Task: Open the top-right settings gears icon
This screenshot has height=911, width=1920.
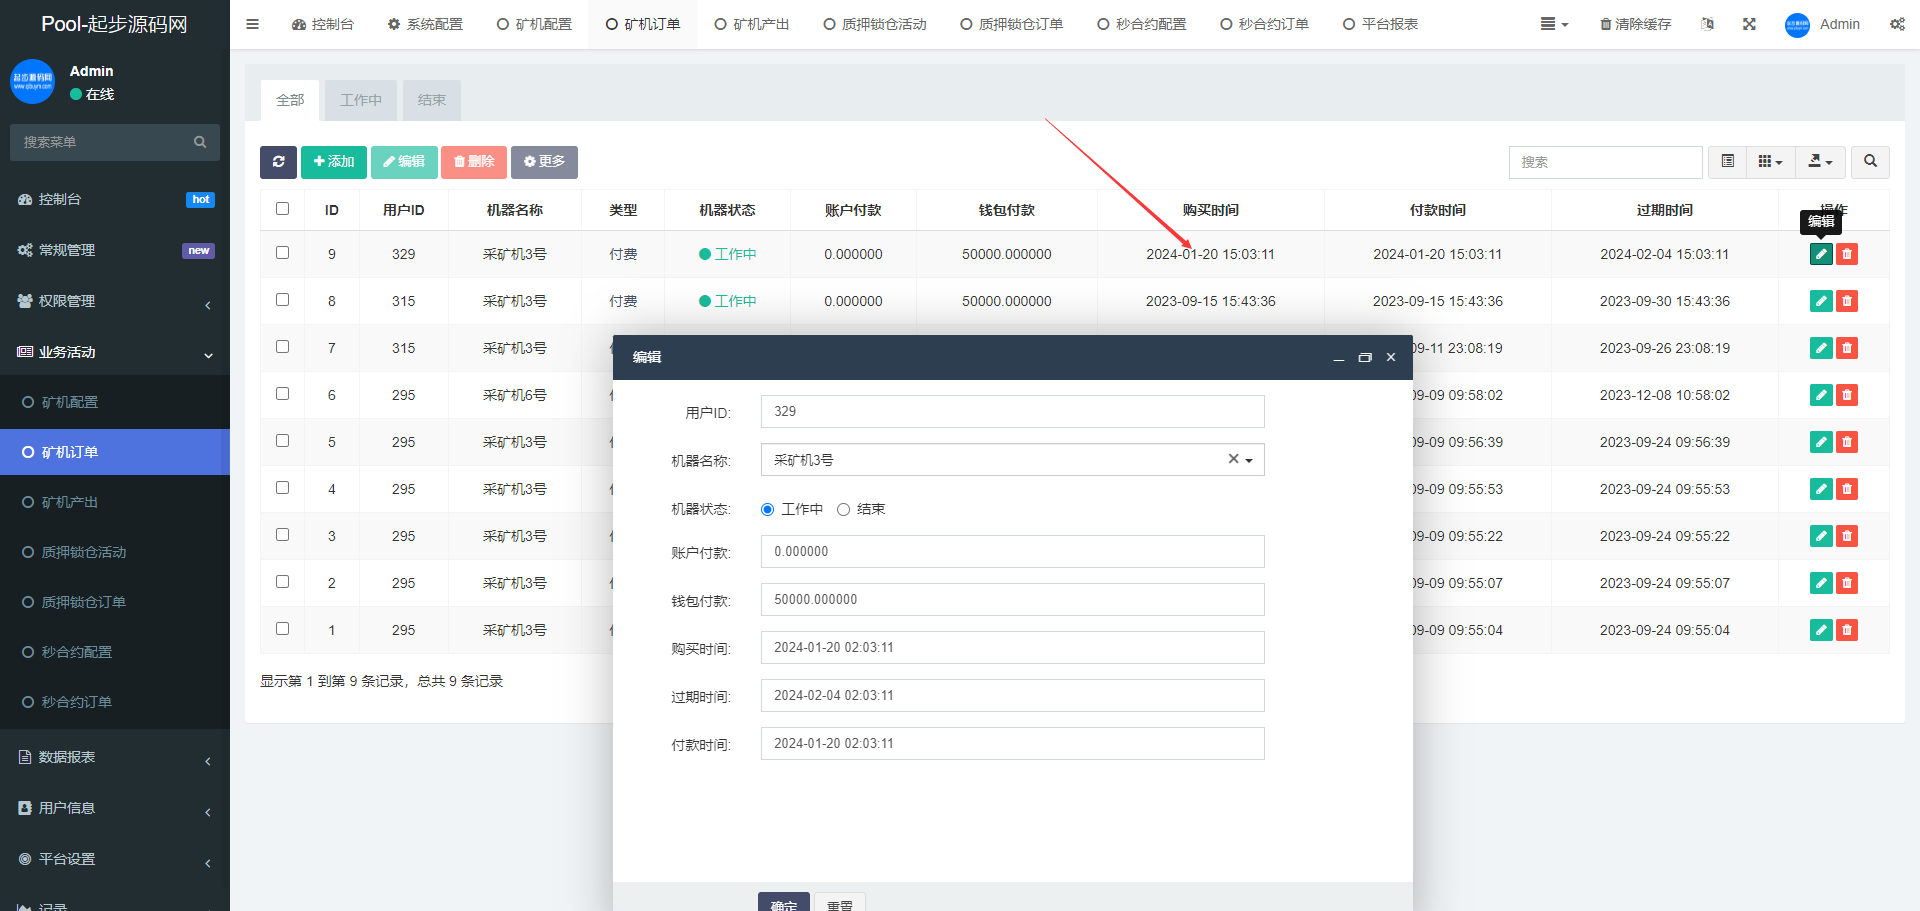Action: (1897, 24)
